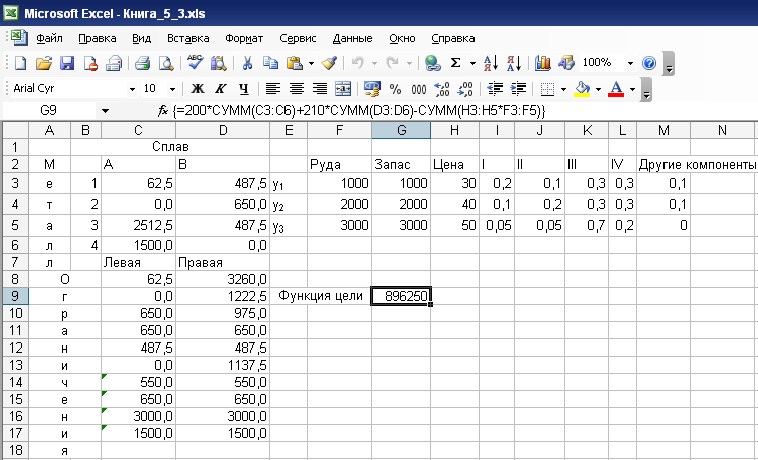The width and height of the screenshot is (758, 460).
Task: Open a file with the folder icon
Action: [x=44, y=63]
